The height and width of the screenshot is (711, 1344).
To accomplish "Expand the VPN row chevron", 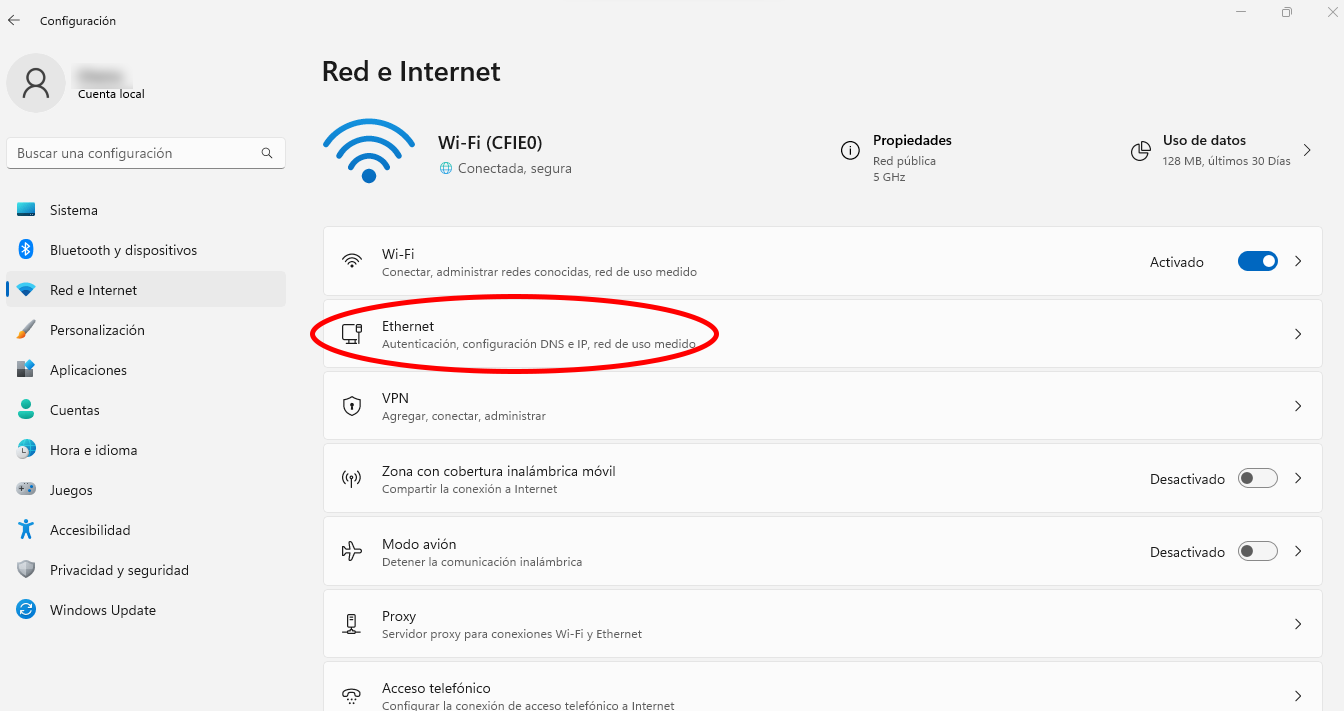I will point(1298,406).
